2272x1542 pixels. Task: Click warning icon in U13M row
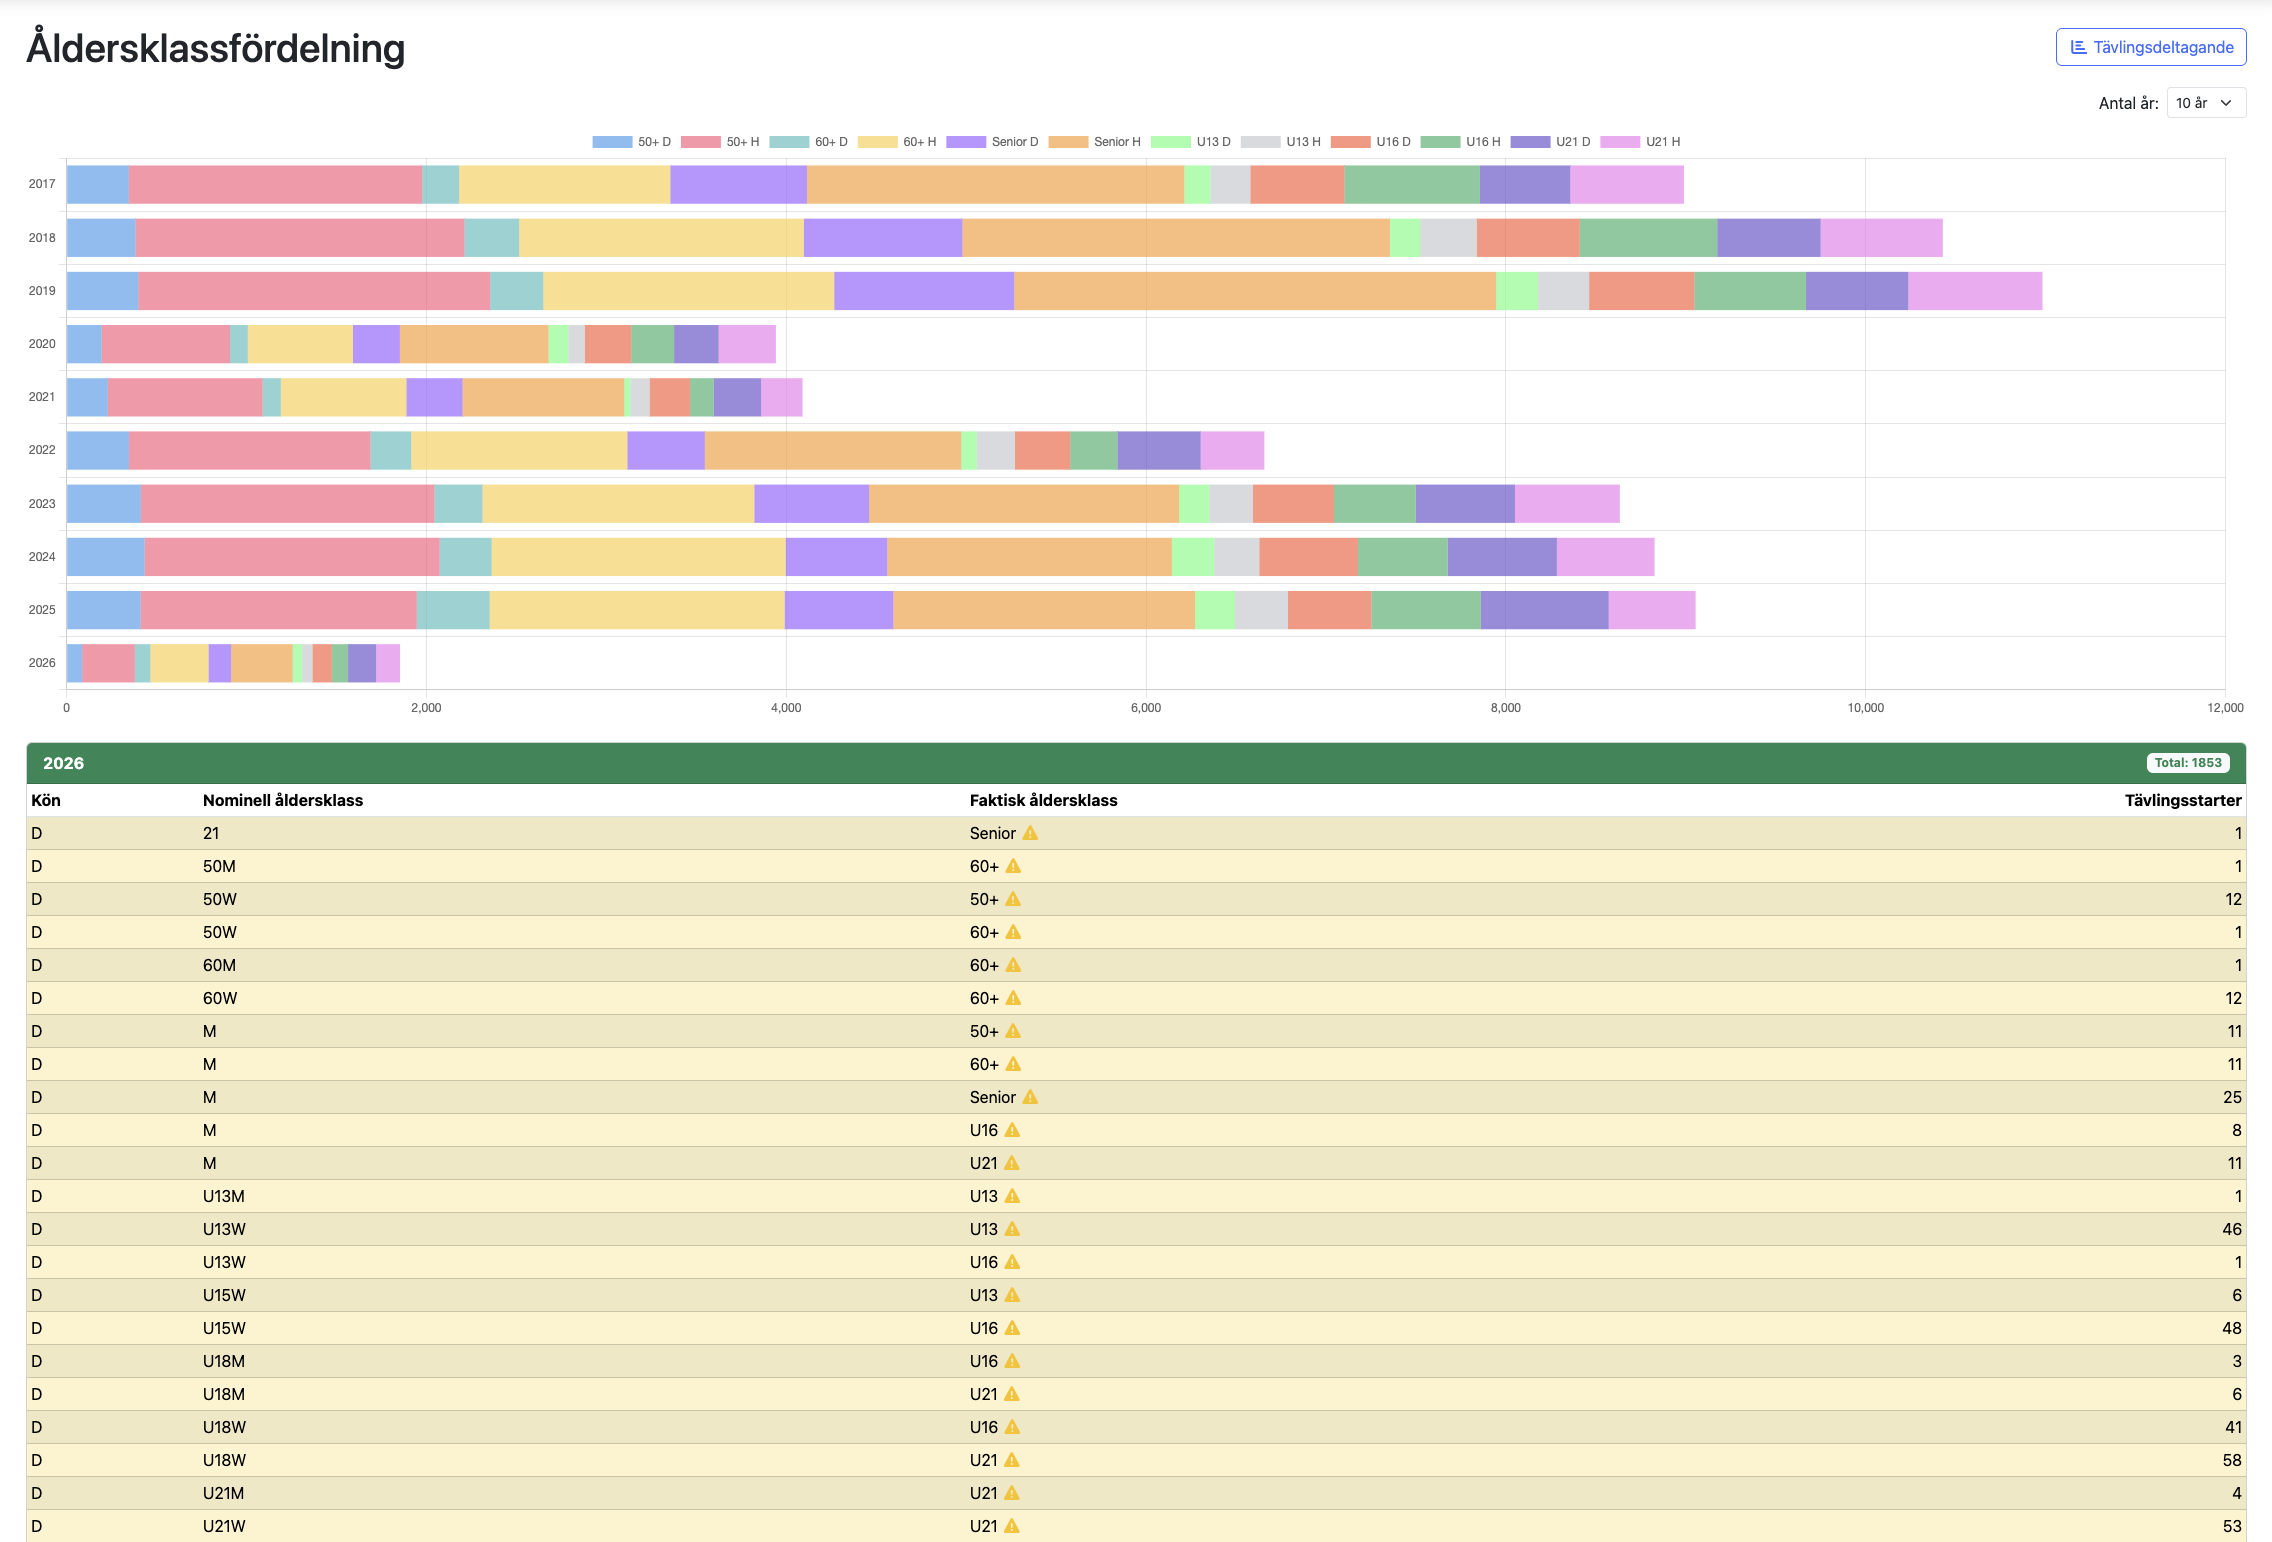click(x=1012, y=1196)
